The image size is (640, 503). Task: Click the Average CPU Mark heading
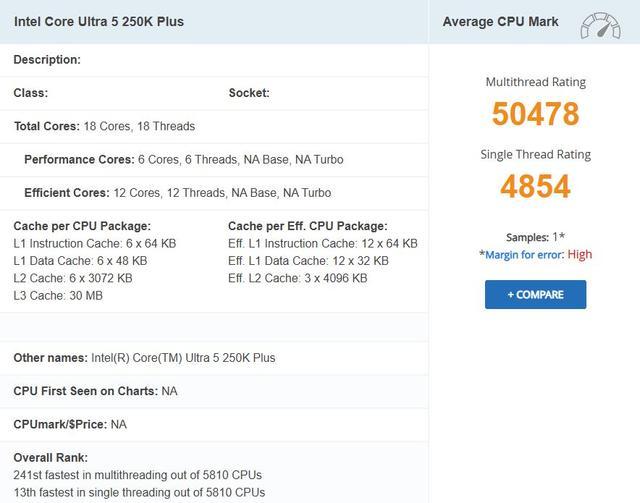(500, 22)
